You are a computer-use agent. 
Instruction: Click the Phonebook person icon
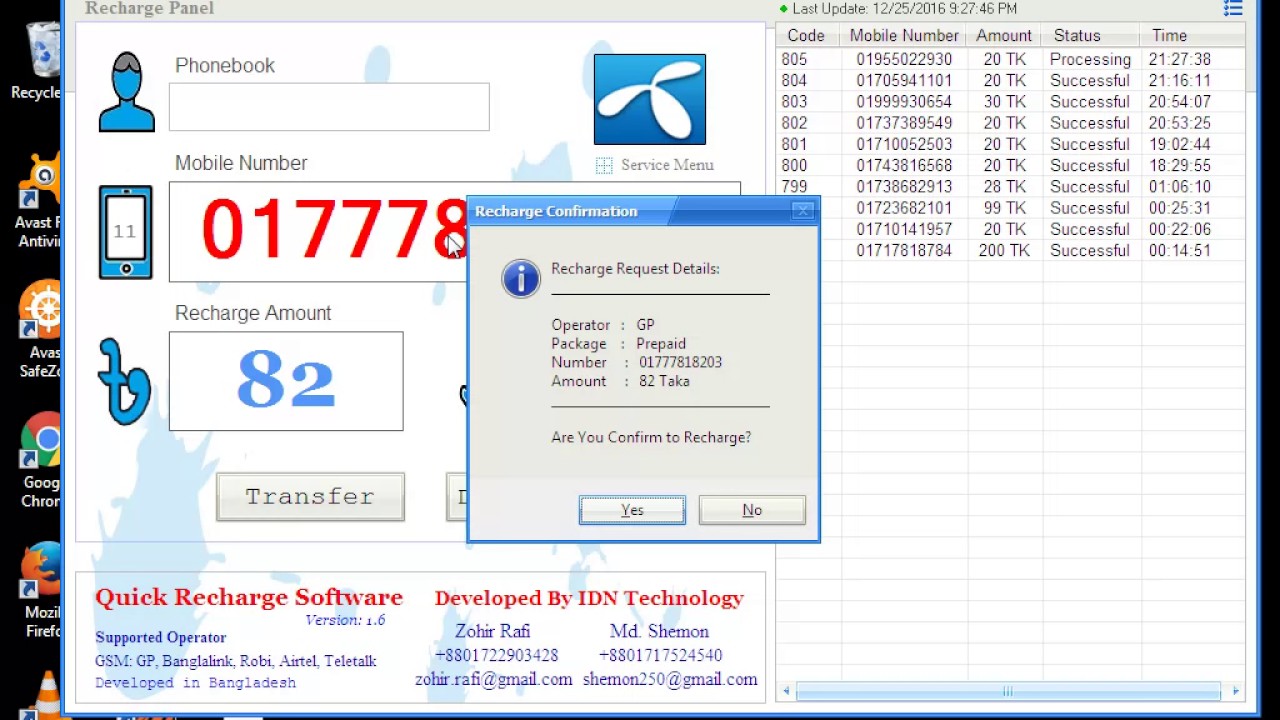126,92
